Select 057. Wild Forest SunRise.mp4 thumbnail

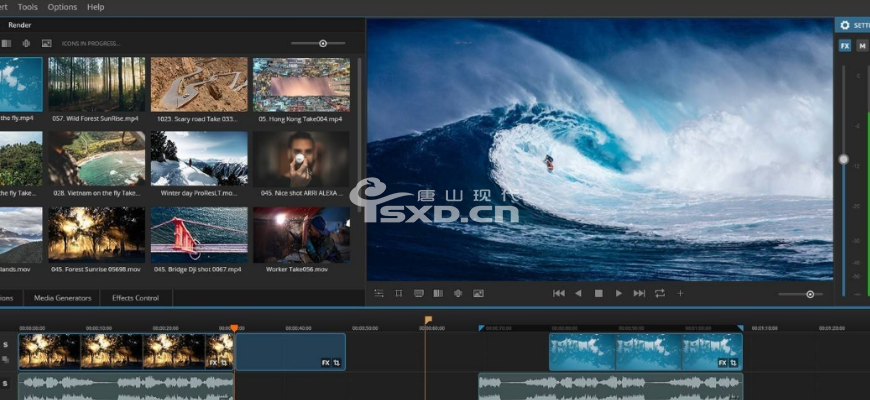point(97,84)
